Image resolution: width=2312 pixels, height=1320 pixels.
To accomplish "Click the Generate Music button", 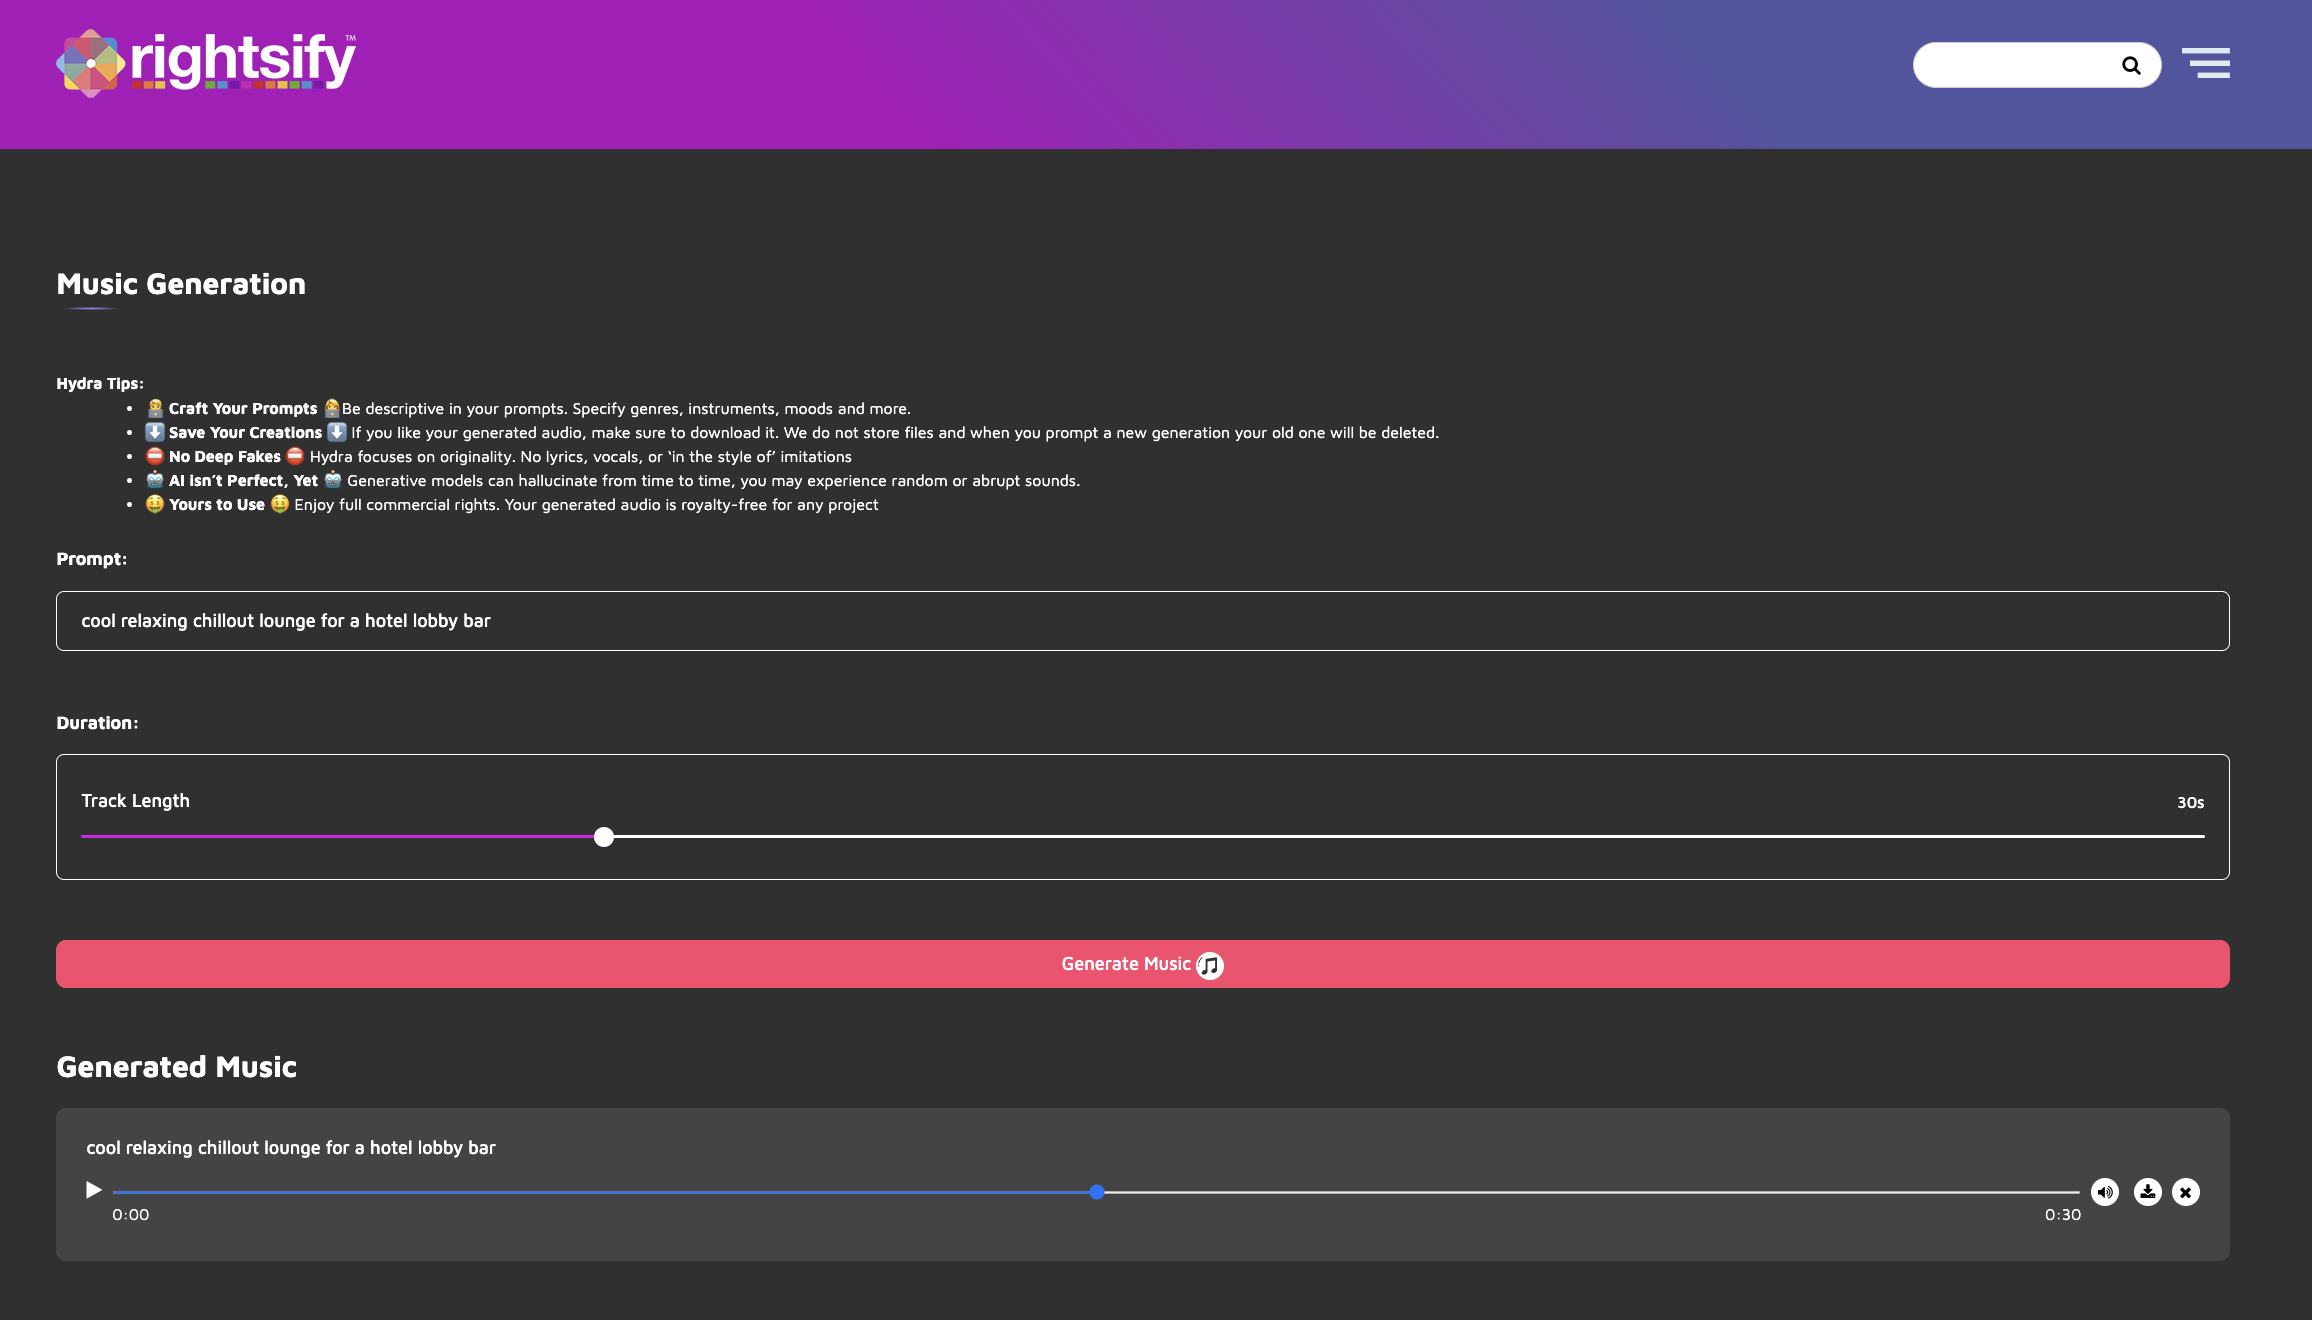I will [x=1143, y=964].
